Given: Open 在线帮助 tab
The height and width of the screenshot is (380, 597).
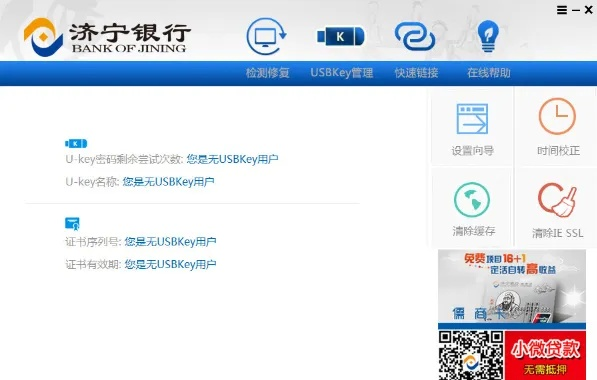Looking at the screenshot, I should tap(489, 73).
